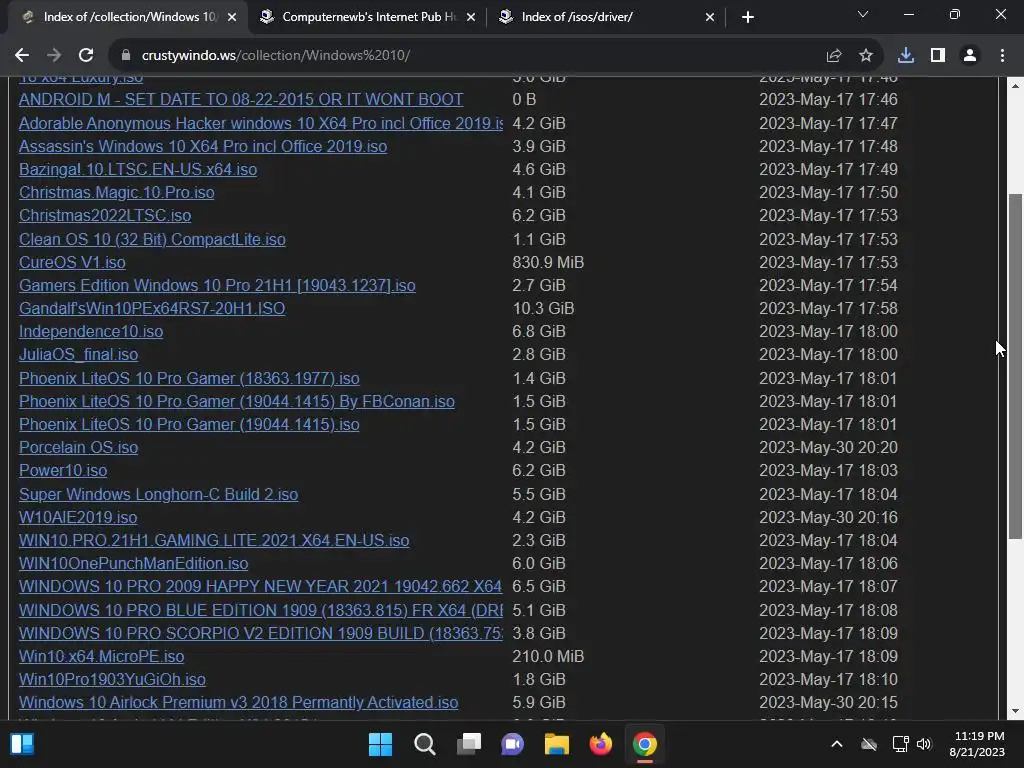Open Task View from taskbar
Viewport: 1024px width, 768px height.
coord(468,744)
